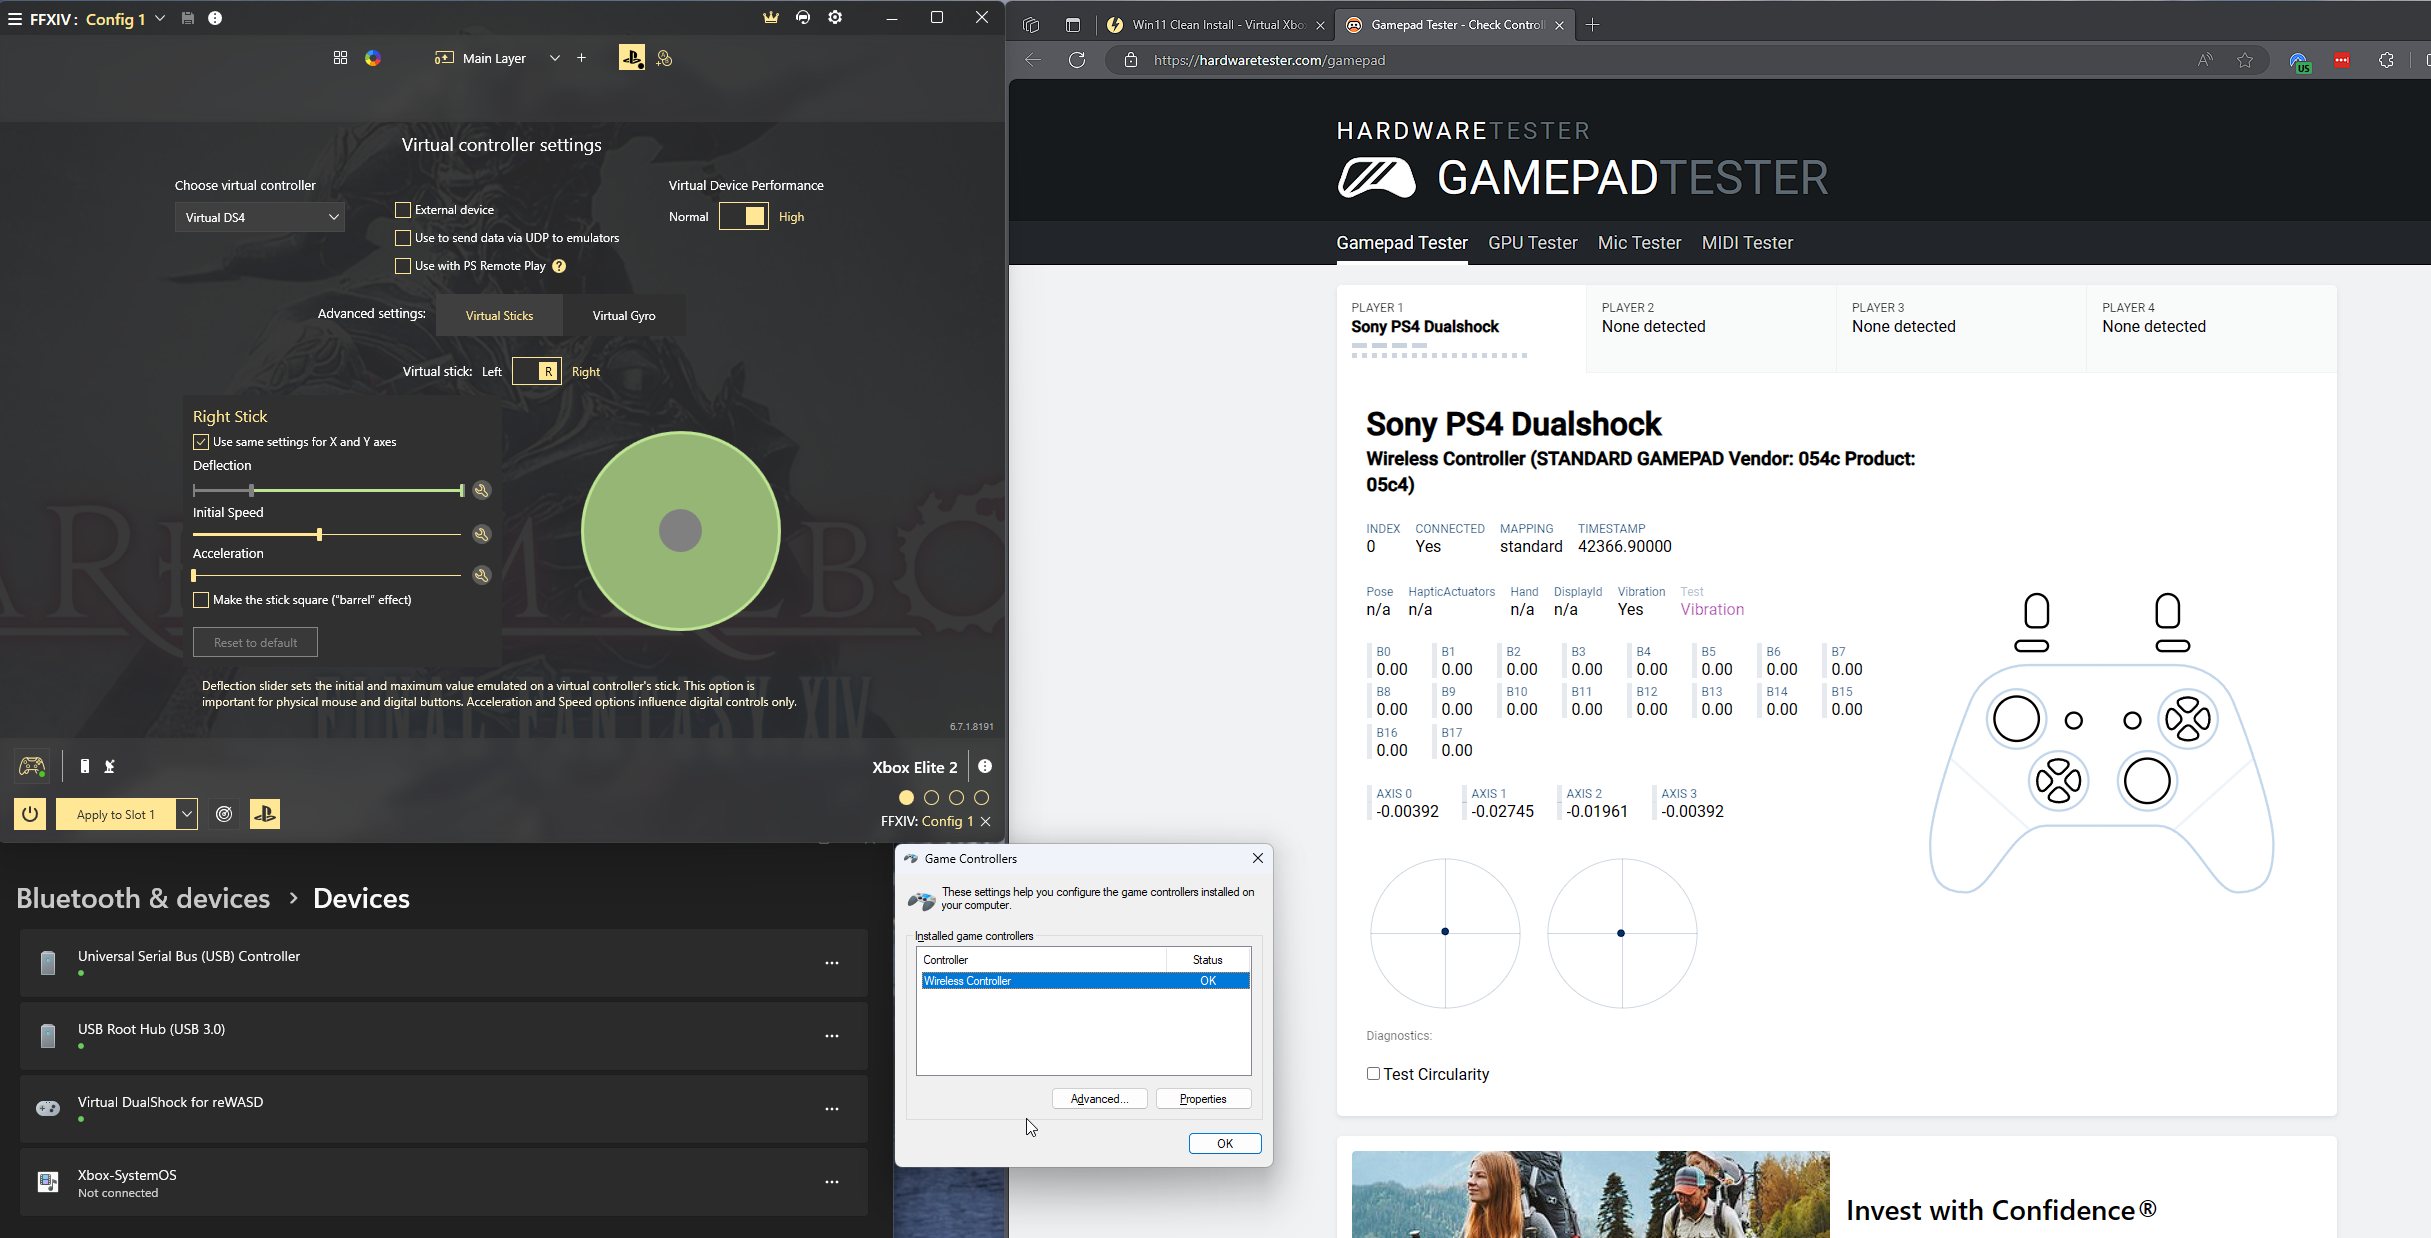Open the Virtual Sticks tab

click(499, 314)
